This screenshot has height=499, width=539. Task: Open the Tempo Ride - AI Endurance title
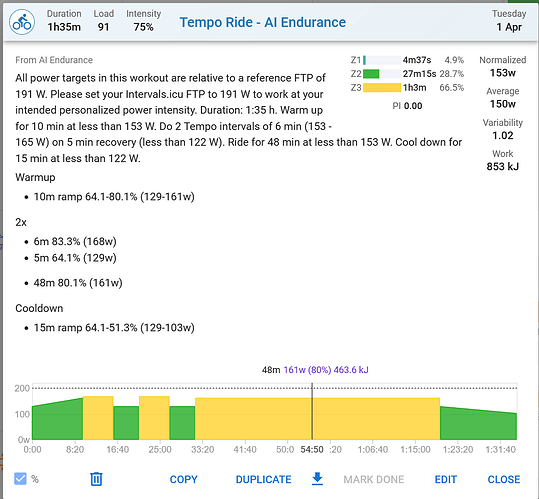[x=263, y=22]
